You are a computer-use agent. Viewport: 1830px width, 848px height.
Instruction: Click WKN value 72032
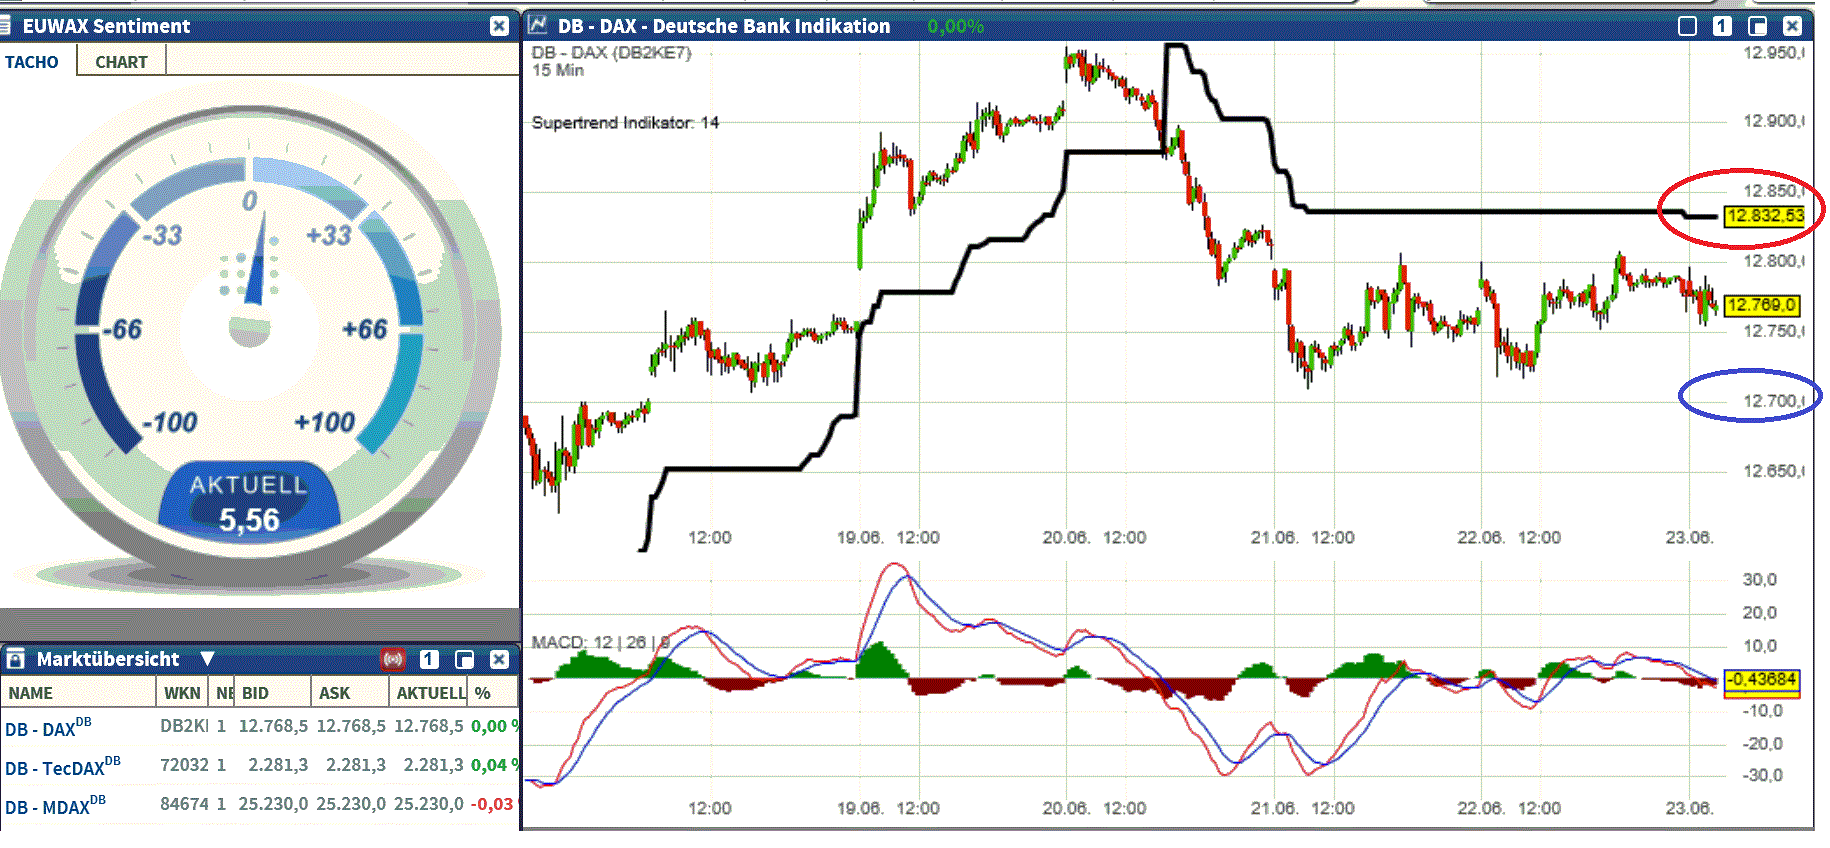tap(184, 765)
